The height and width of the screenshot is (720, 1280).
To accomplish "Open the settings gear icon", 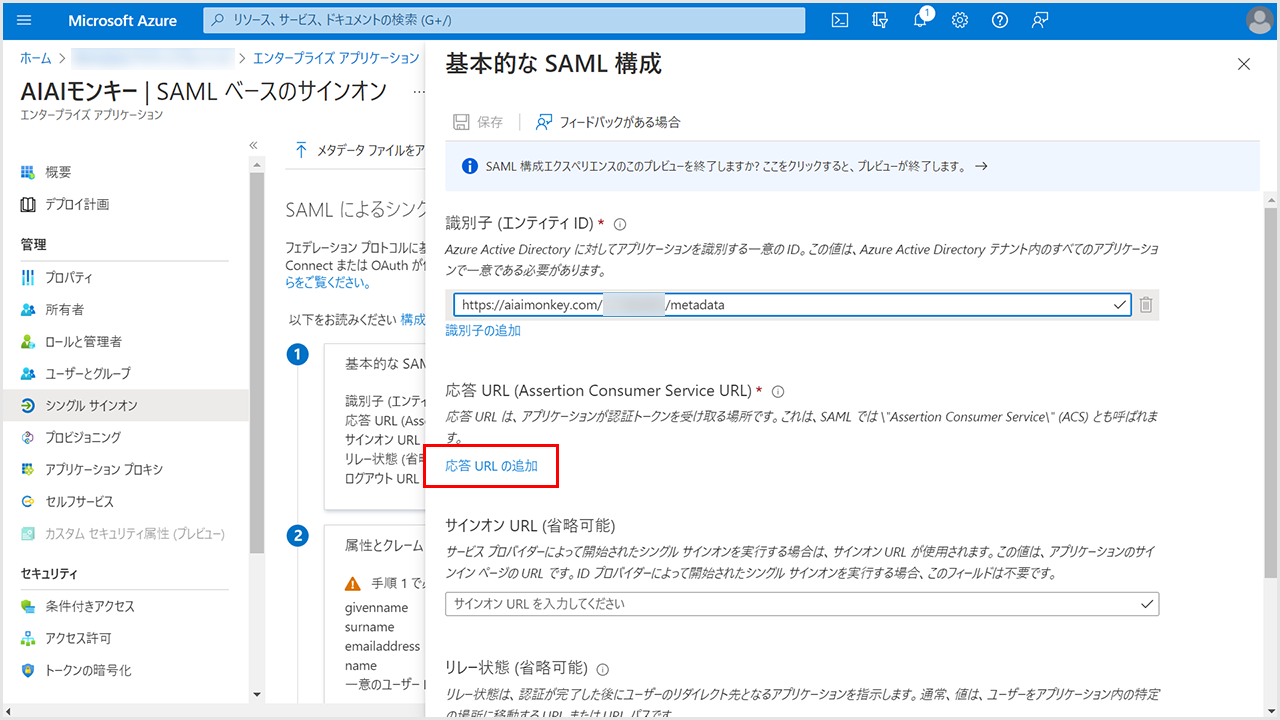I will click(960, 20).
